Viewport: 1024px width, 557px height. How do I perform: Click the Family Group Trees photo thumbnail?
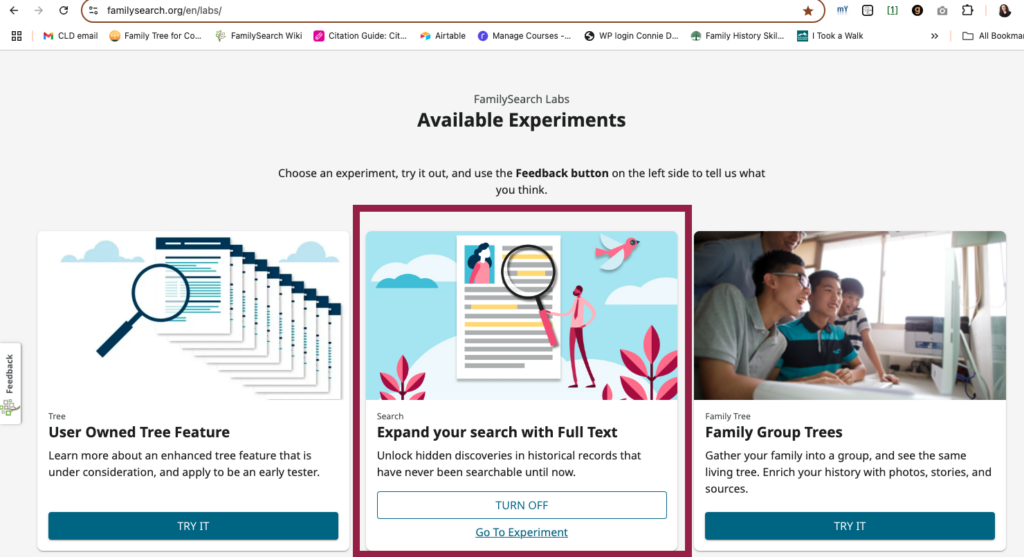click(x=850, y=315)
